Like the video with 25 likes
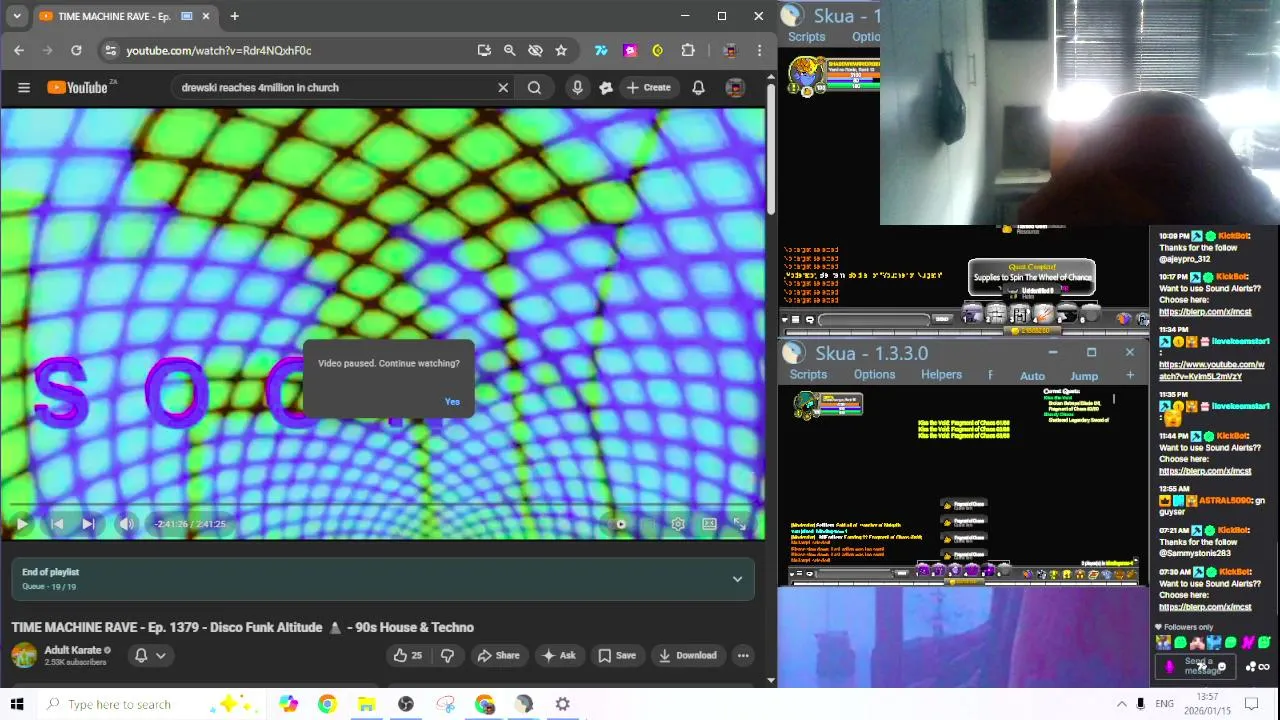 point(407,656)
